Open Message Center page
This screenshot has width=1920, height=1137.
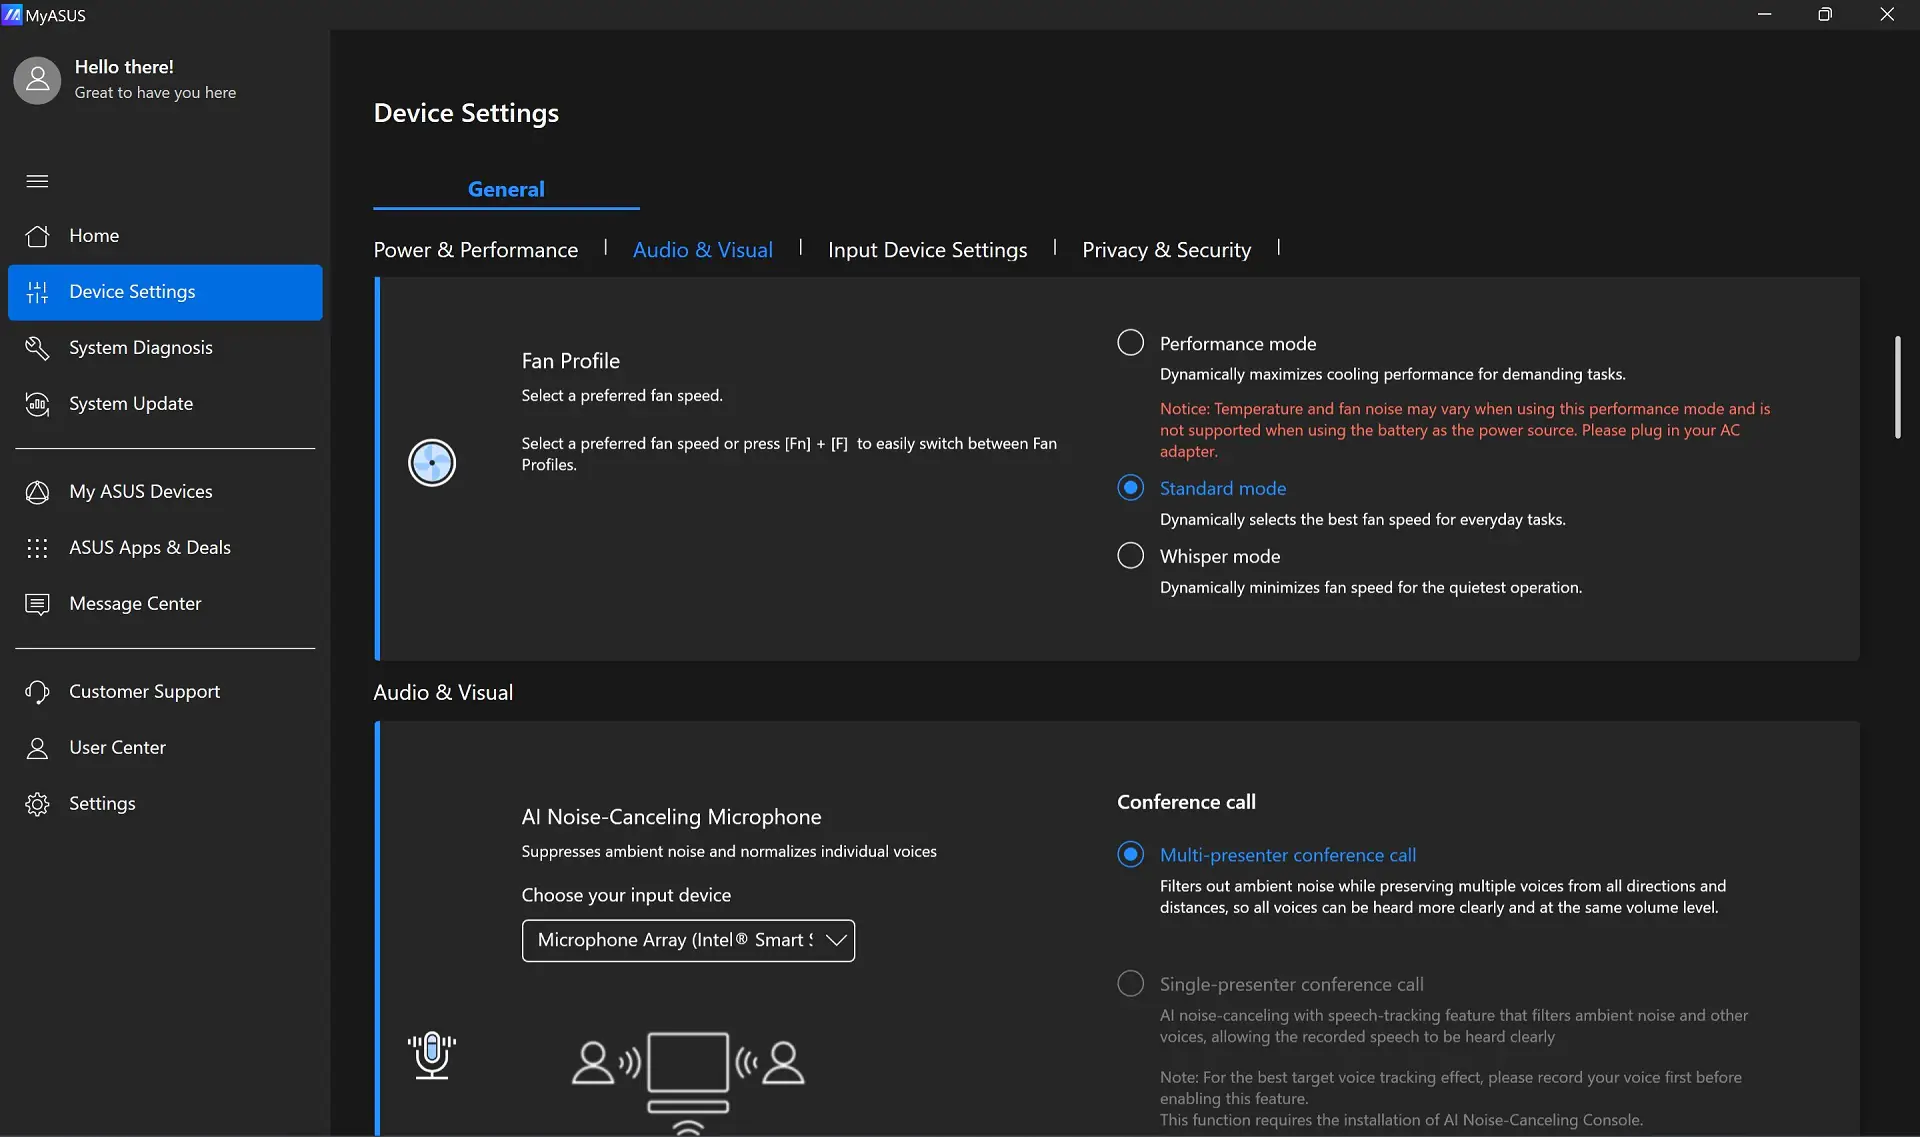coord(165,604)
